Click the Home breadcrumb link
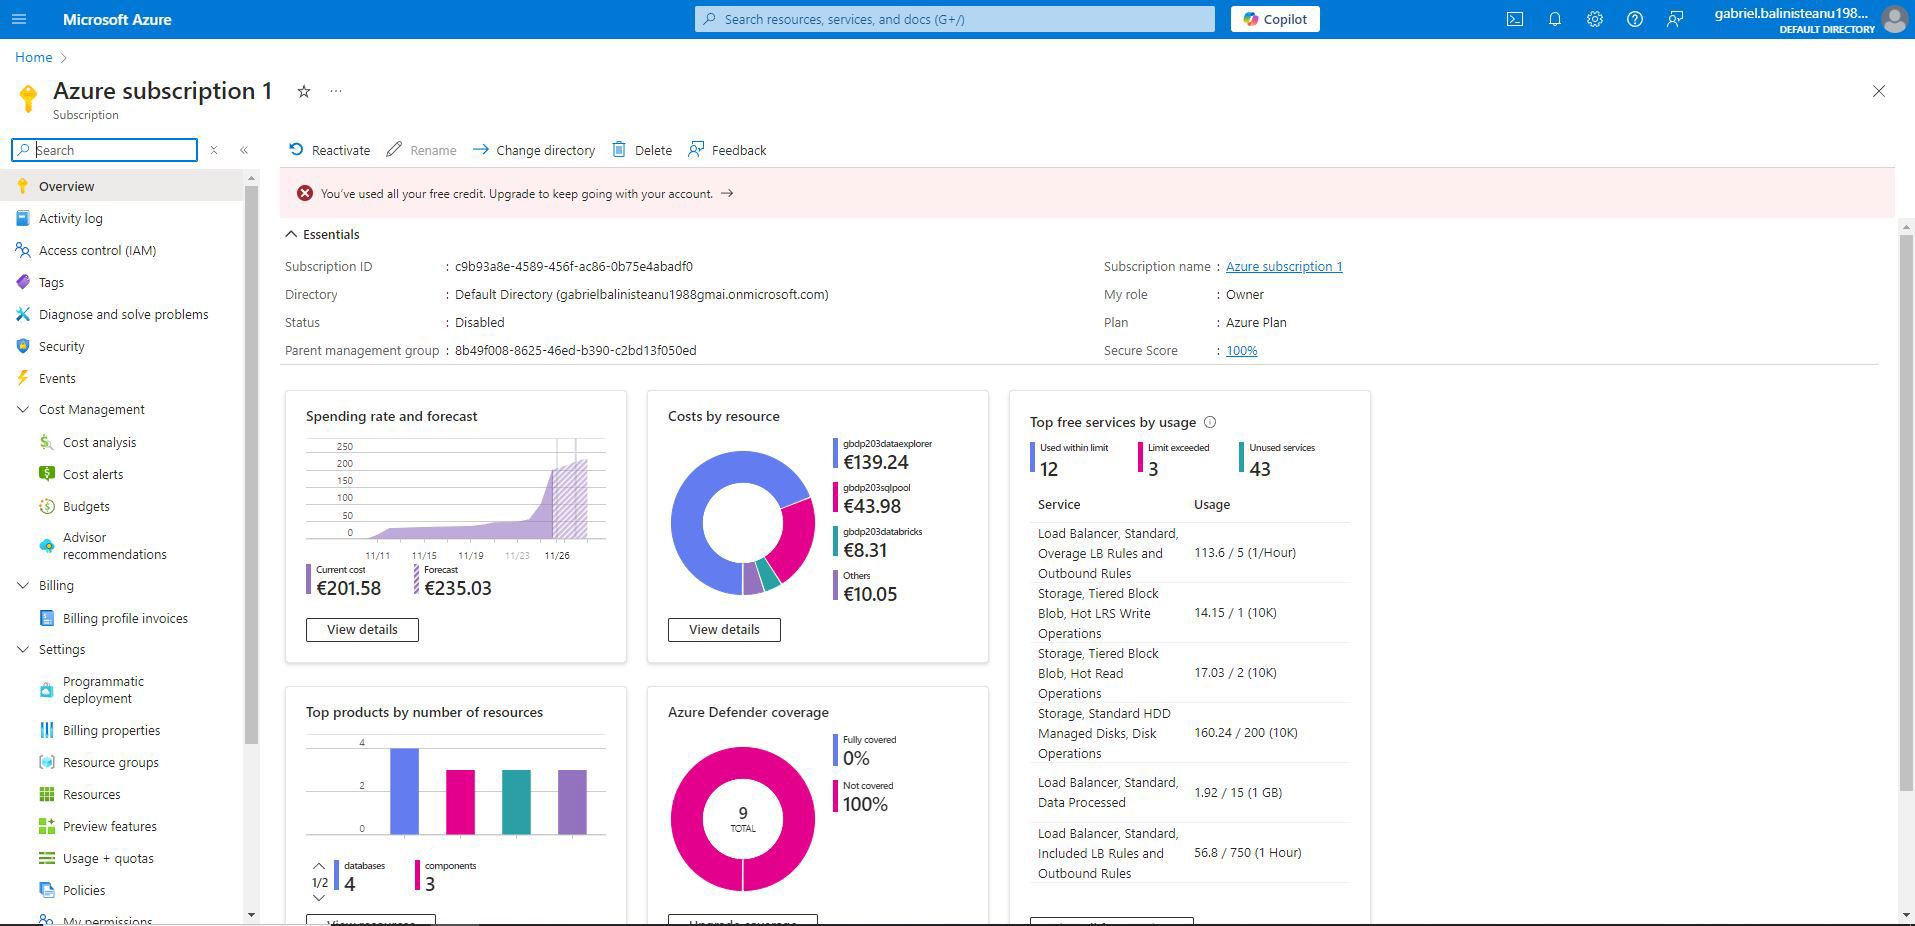 pyautogui.click(x=33, y=57)
